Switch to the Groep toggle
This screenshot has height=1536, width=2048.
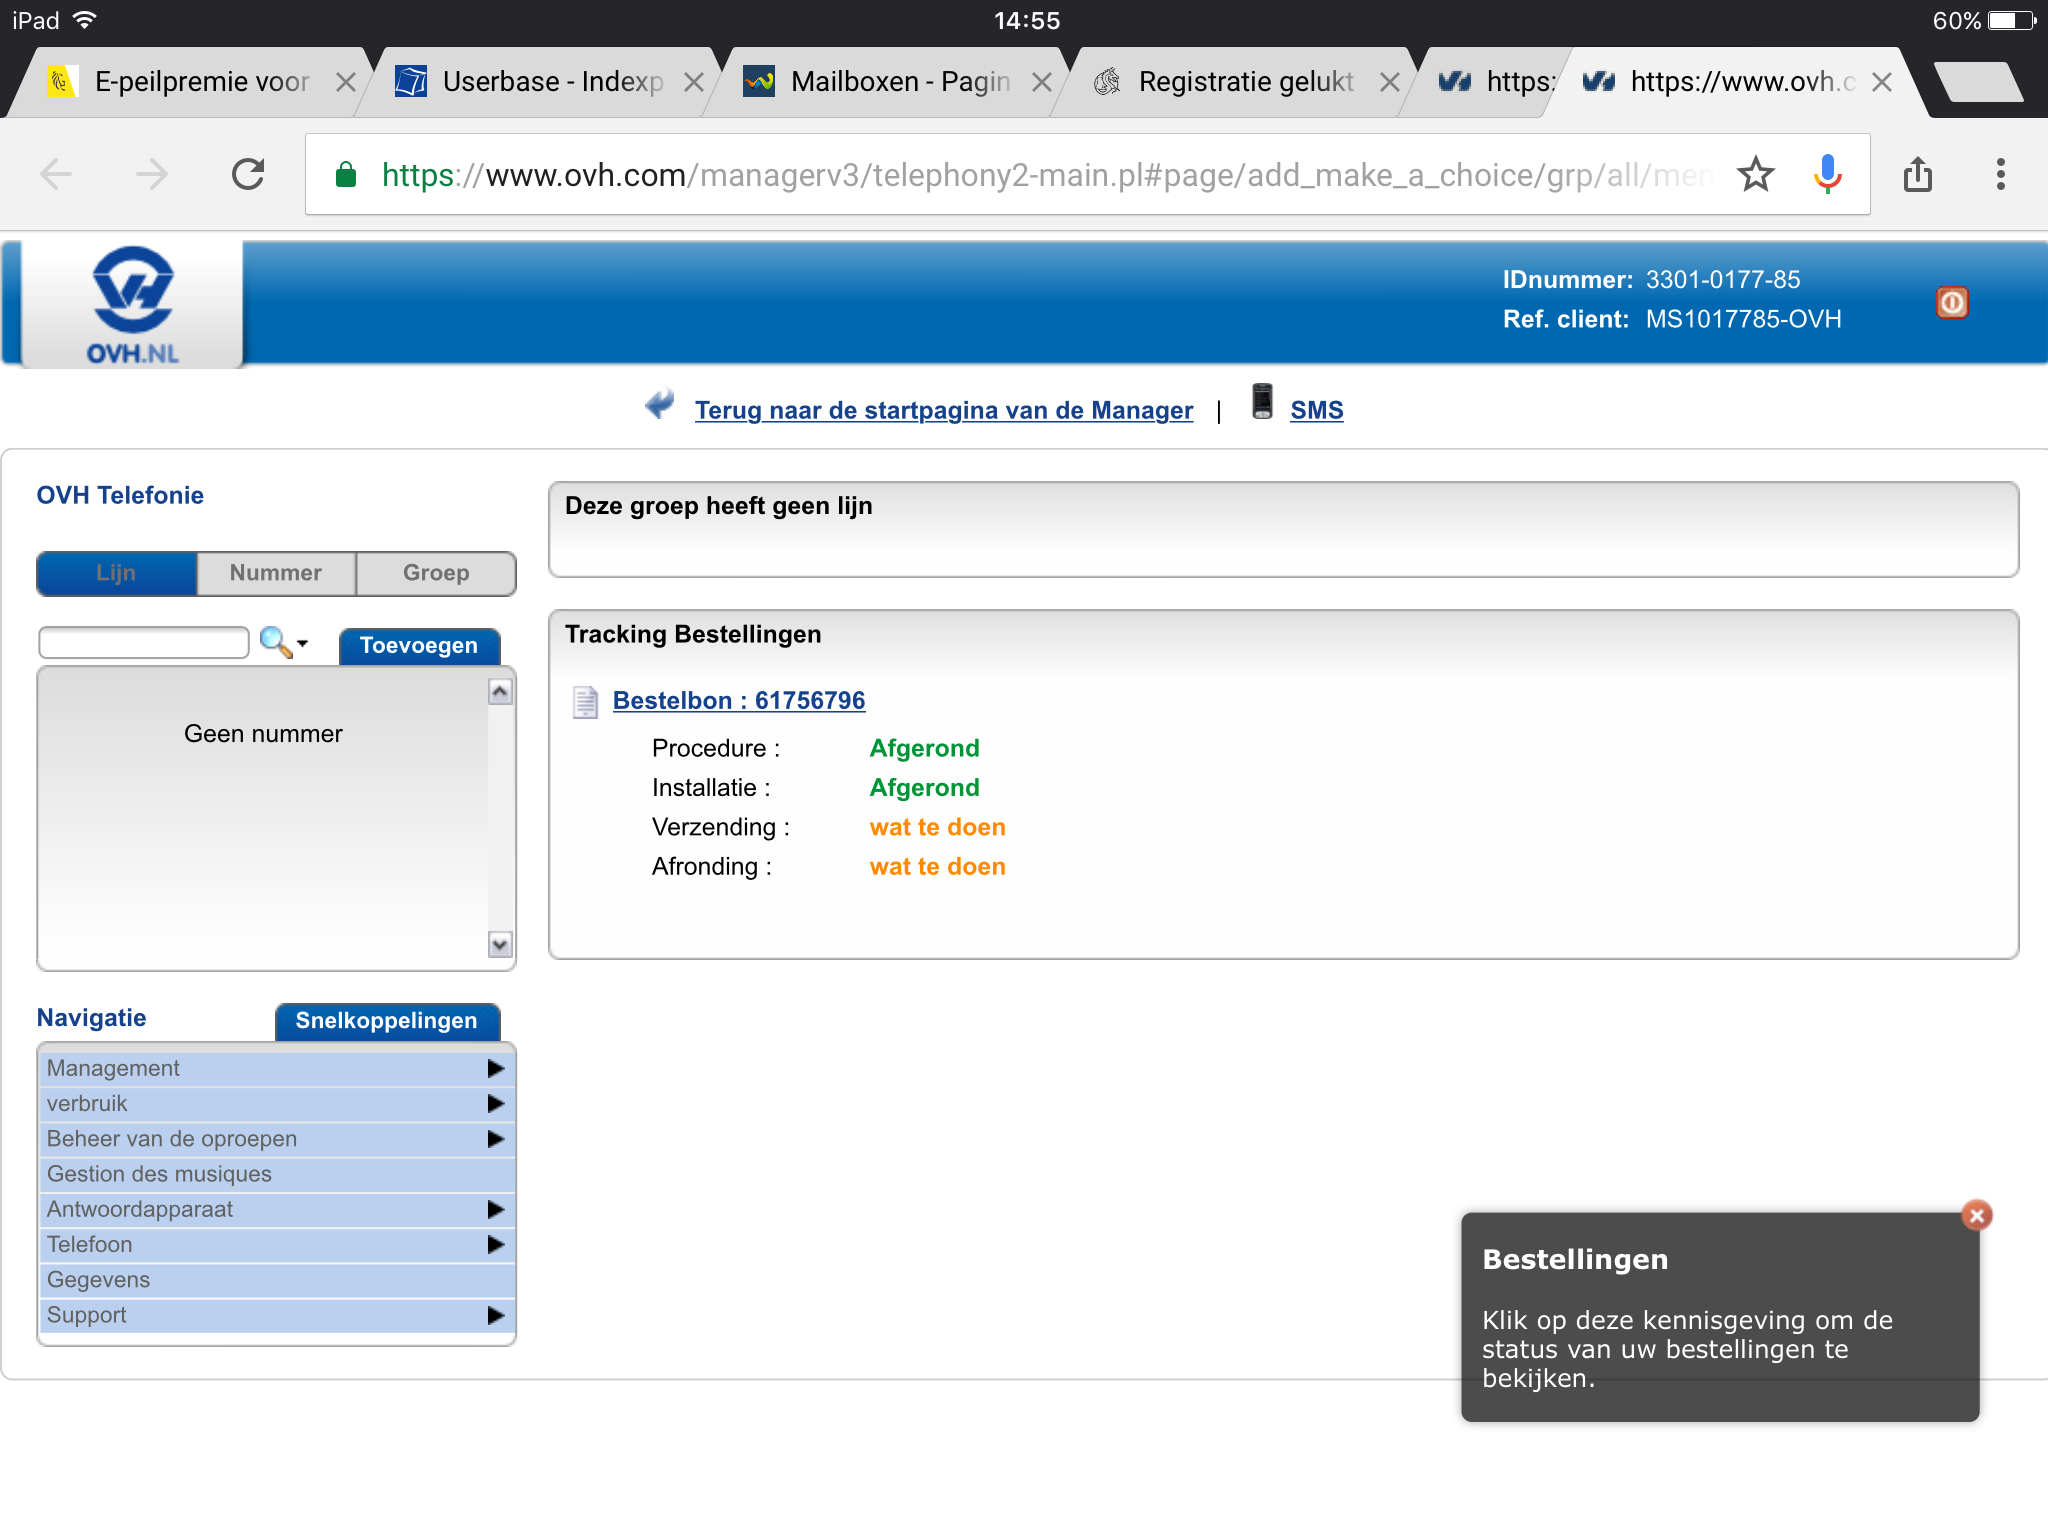[x=436, y=573]
